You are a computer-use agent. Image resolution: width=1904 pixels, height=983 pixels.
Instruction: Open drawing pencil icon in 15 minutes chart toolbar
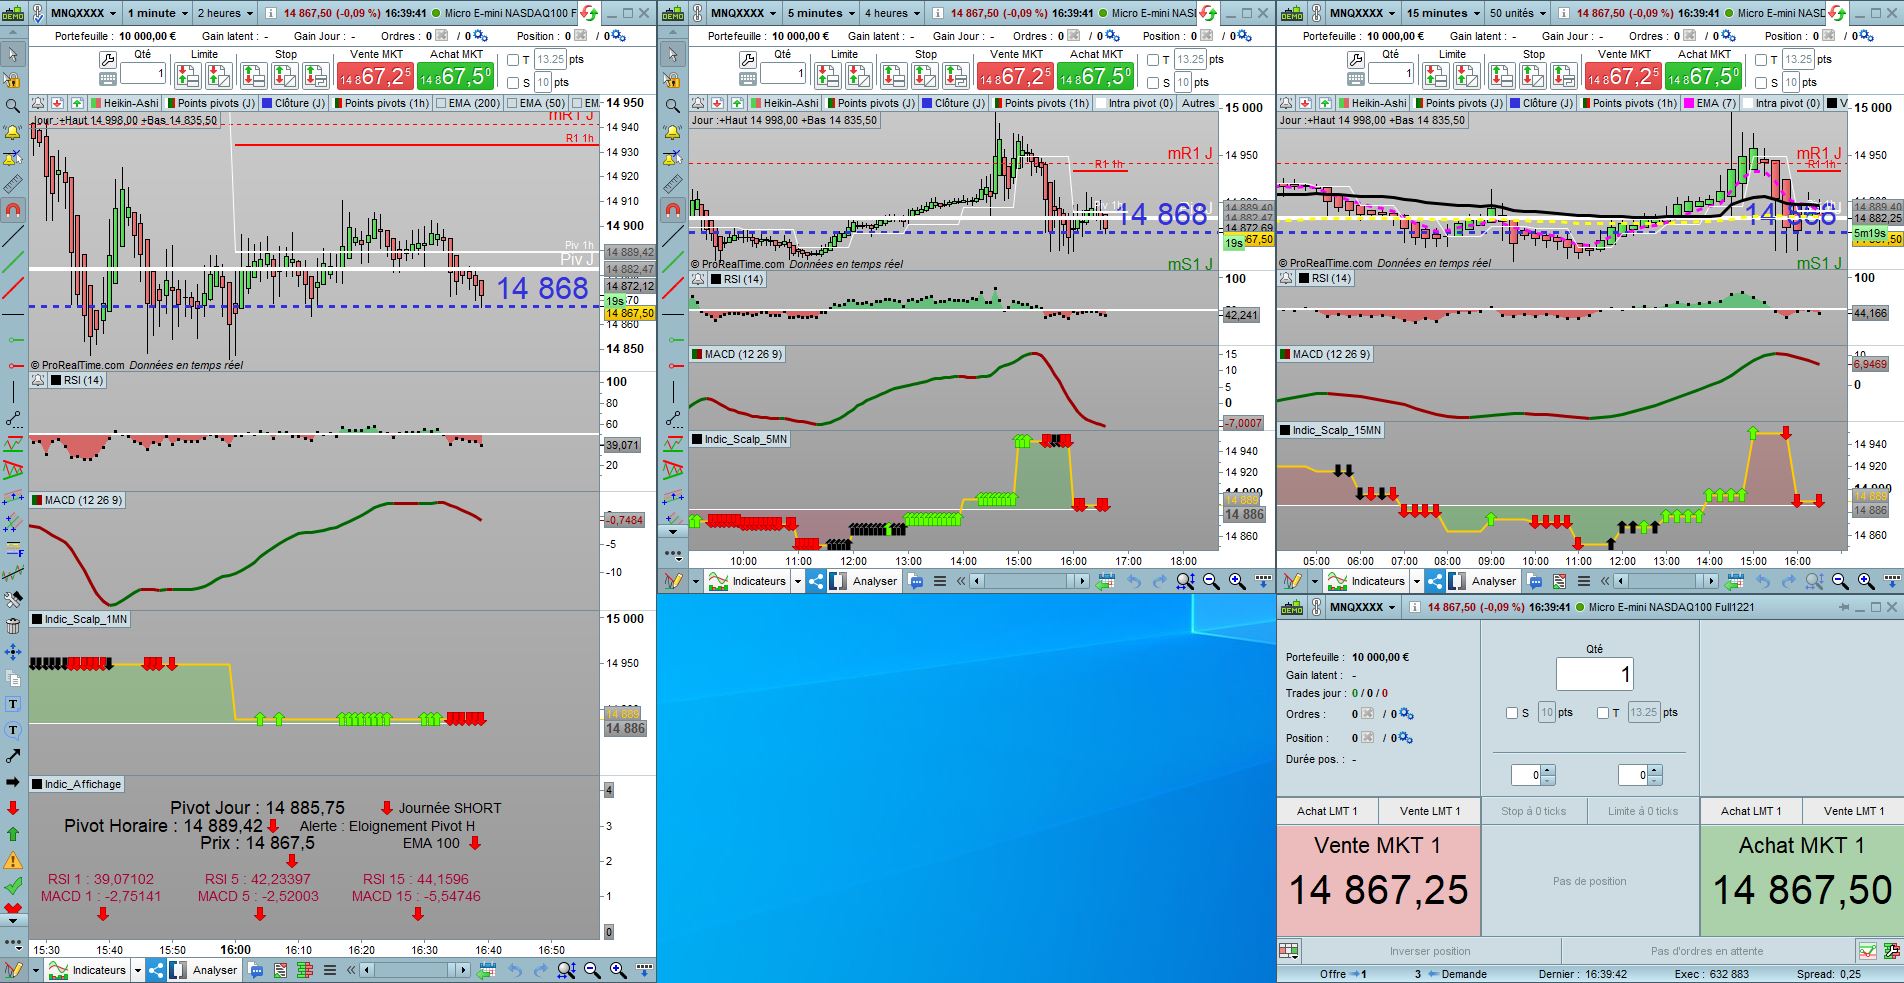1292,581
